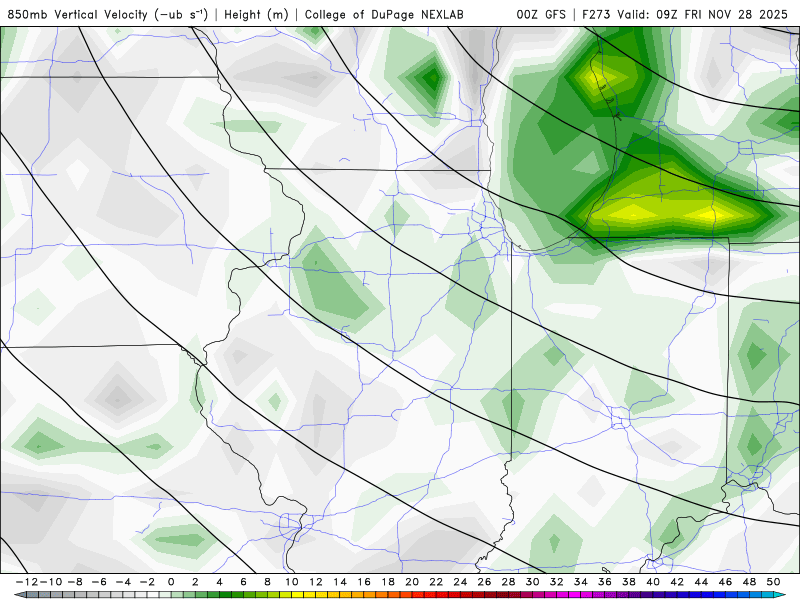Image resolution: width=800 pixels, height=600 pixels.
Task: Click the '40' color scale label
Action: [x=653, y=582]
